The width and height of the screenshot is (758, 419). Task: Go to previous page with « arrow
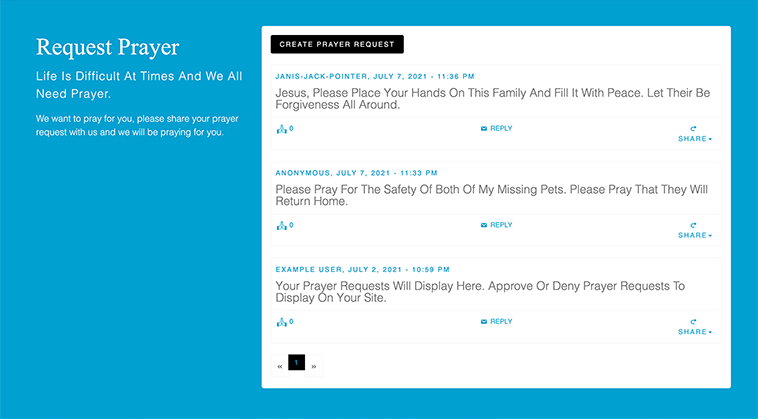click(x=280, y=366)
